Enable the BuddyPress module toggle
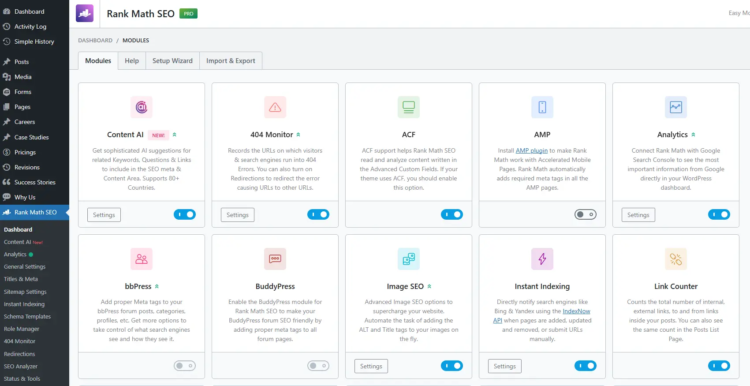This screenshot has width=750, height=386. (x=318, y=366)
